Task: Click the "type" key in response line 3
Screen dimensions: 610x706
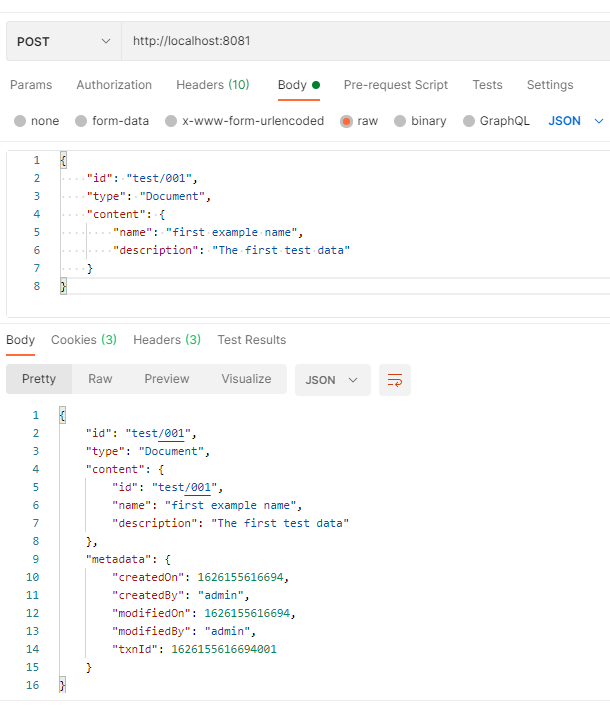Action: click(x=105, y=451)
